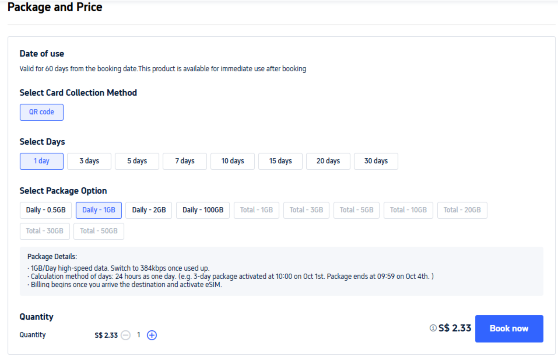Click the S$ 2.33 unit price by stepper
Screen dimensions: 558x360
106,335
